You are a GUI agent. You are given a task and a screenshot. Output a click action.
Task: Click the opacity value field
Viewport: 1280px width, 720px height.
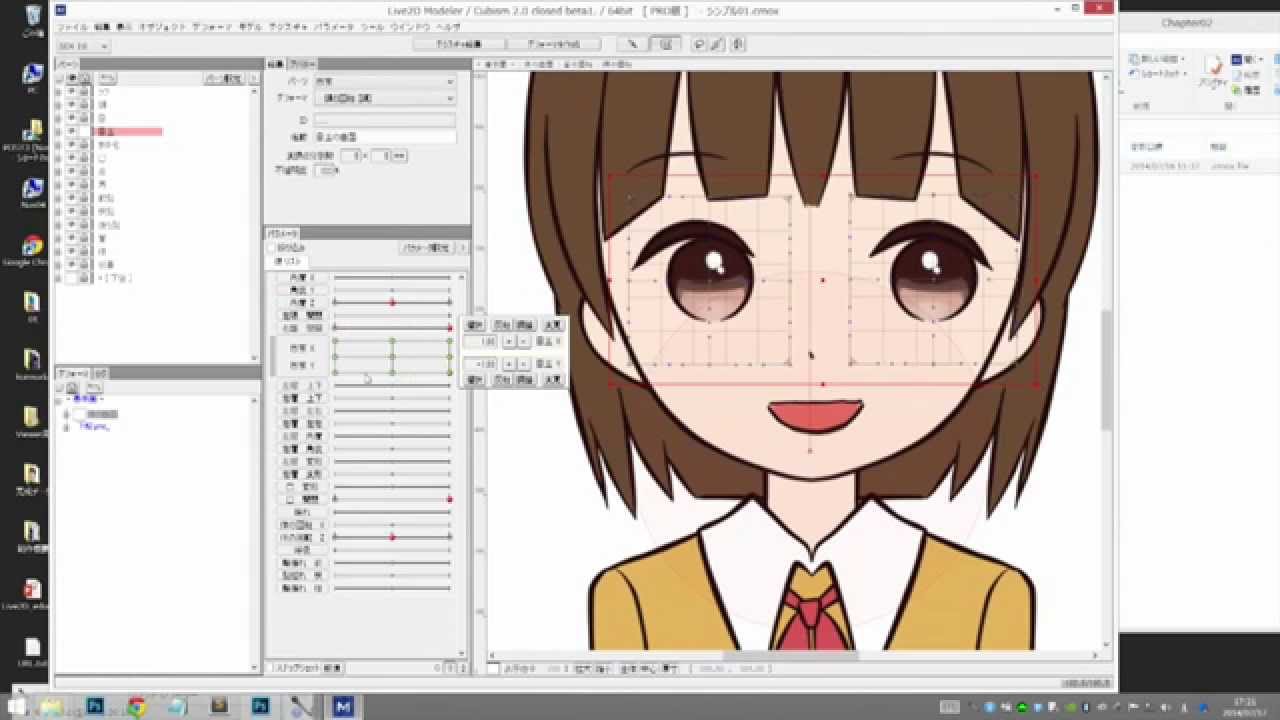326,171
